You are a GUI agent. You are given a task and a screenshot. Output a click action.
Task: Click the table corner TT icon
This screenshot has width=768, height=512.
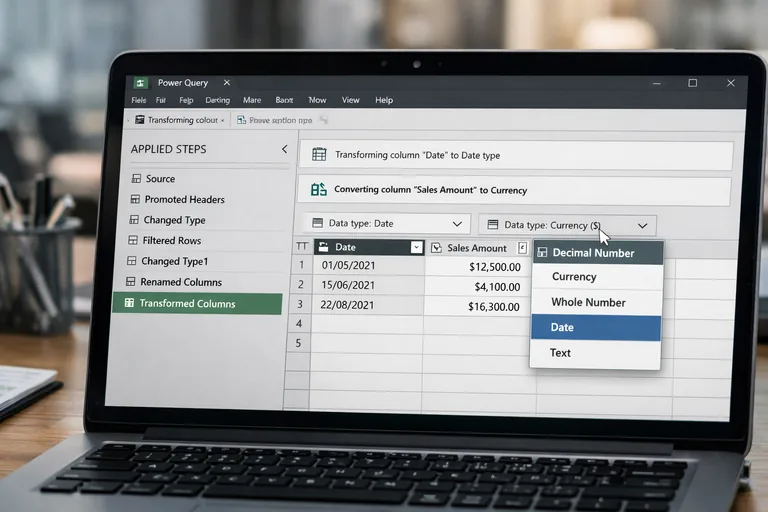[x=302, y=246]
